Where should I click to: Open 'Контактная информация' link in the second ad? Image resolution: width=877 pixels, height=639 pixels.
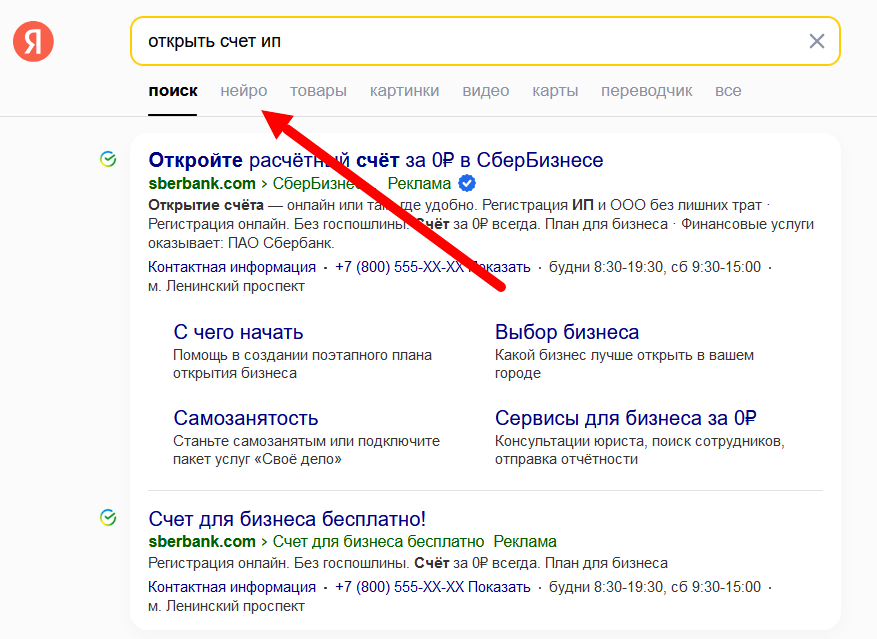pyautogui.click(x=232, y=587)
